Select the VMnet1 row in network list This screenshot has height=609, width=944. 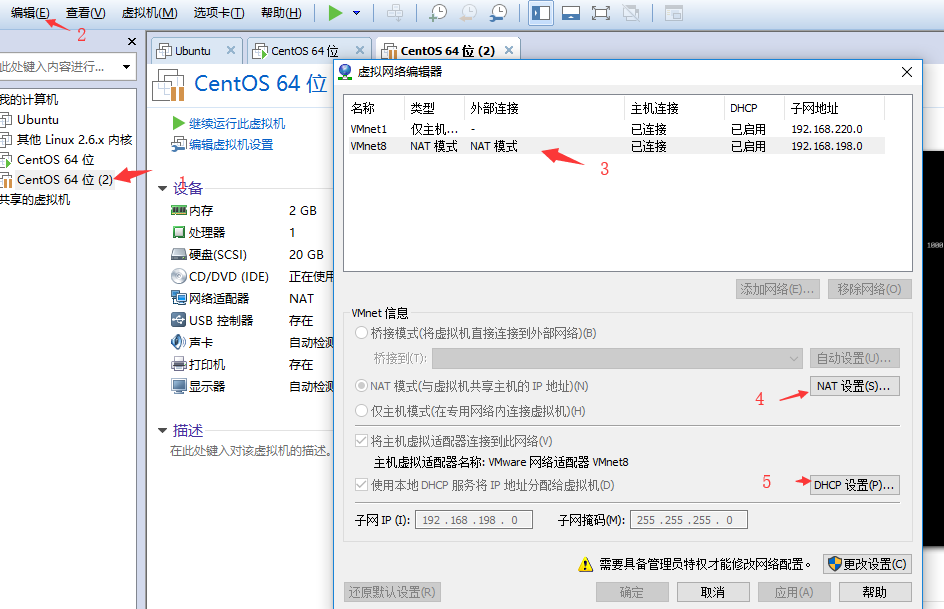(616, 129)
